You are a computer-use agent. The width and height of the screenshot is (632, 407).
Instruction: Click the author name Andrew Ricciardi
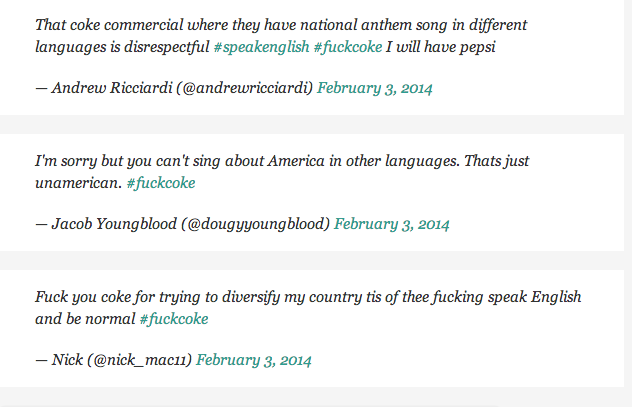pyautogui.click(x=112, y=88)
